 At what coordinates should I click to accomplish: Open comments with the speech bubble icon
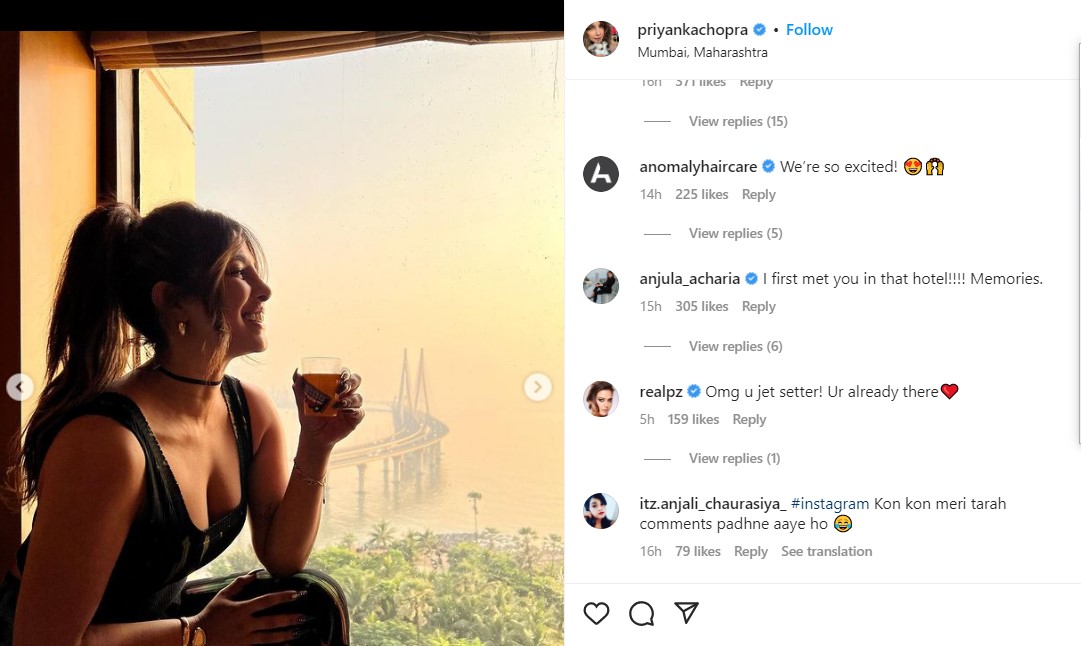pyautogui.click(x=641, y=613)
